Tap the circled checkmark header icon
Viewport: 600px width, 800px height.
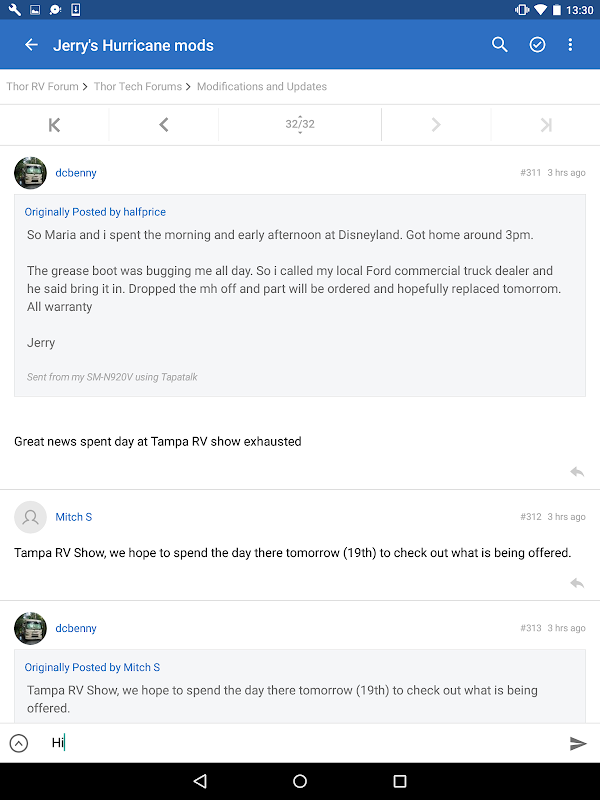pyautogui.click(x=537, y=45)
